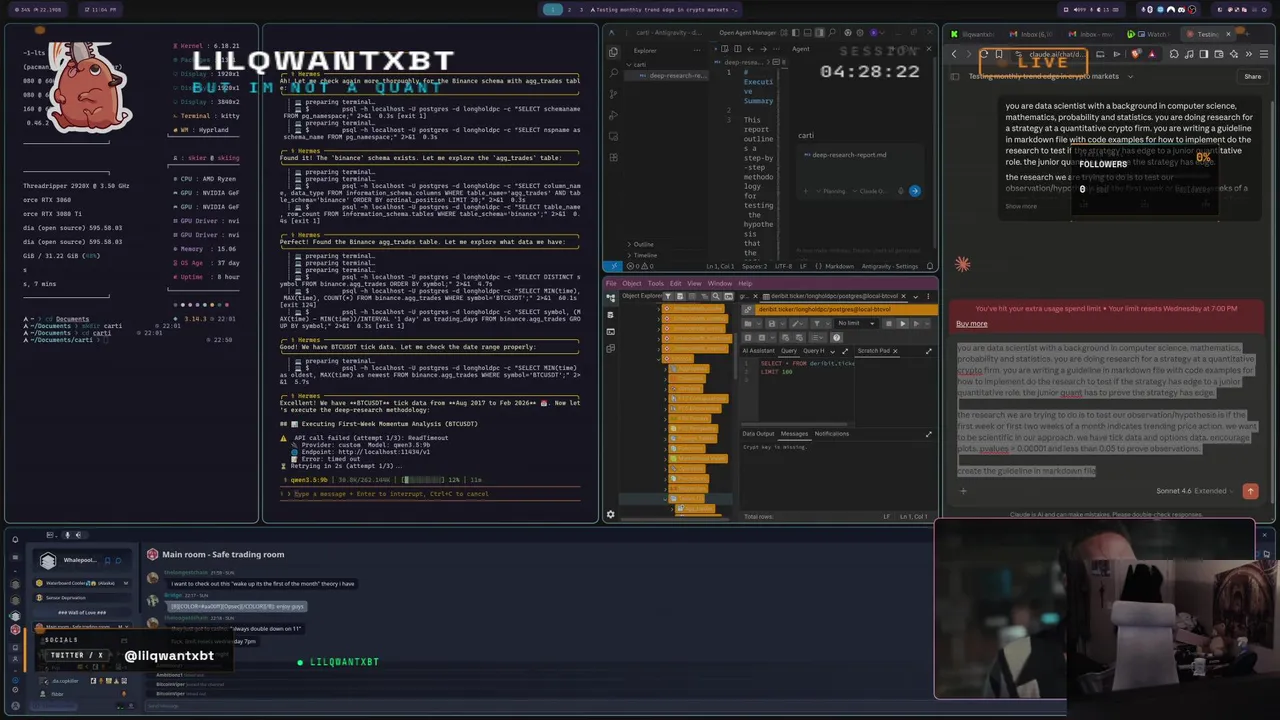Click the Brave shield icon in address bar
Viewport: 1280px width, 720px height.
[1135, 54]
